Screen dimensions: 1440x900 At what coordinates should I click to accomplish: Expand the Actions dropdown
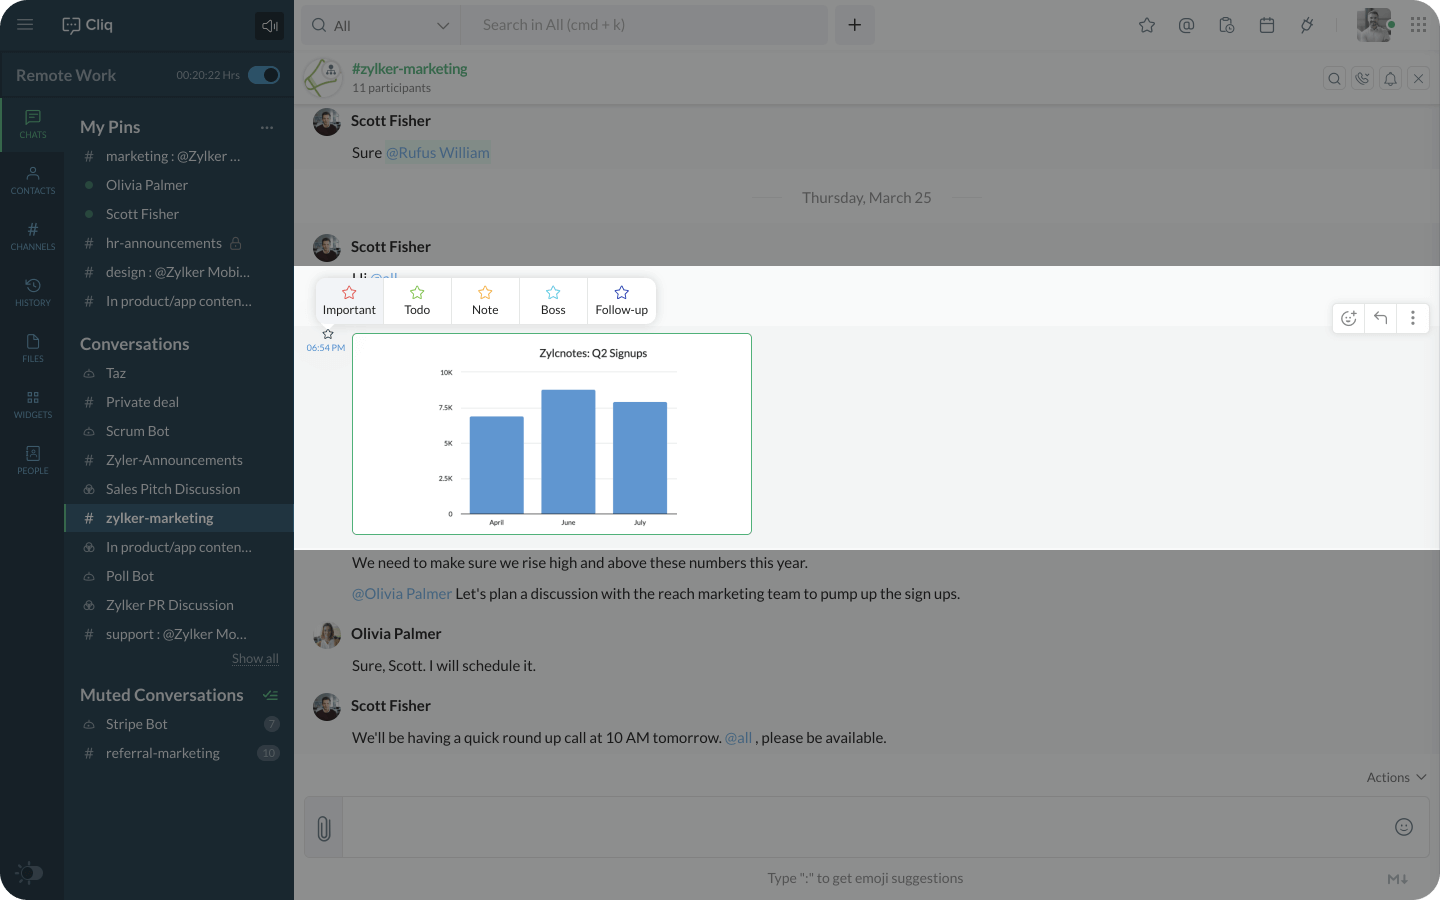click(x=1396, y=777)
